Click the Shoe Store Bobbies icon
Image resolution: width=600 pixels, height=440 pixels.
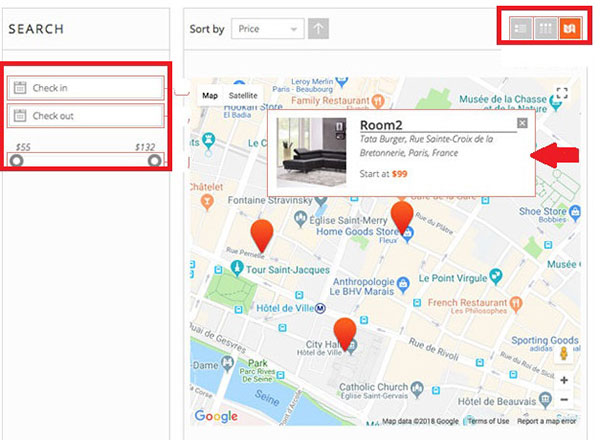coord(574,212)
